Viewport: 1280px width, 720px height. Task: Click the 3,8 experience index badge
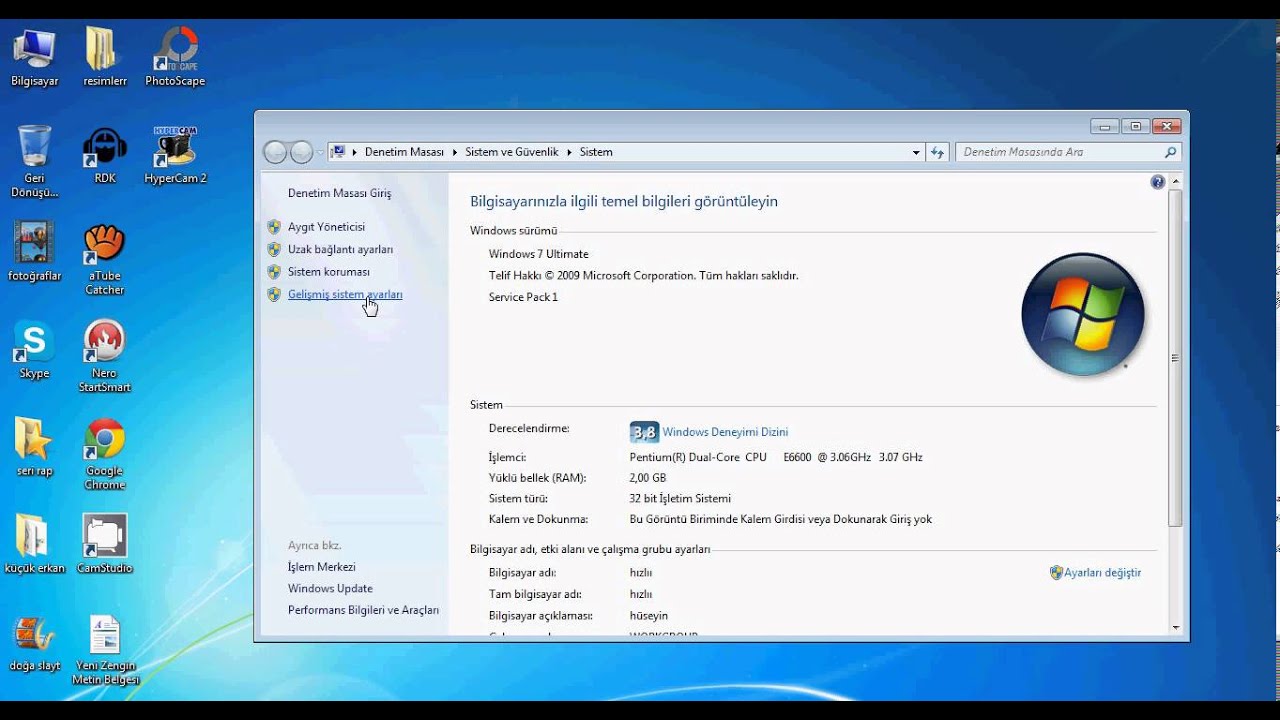click(644, 432)
